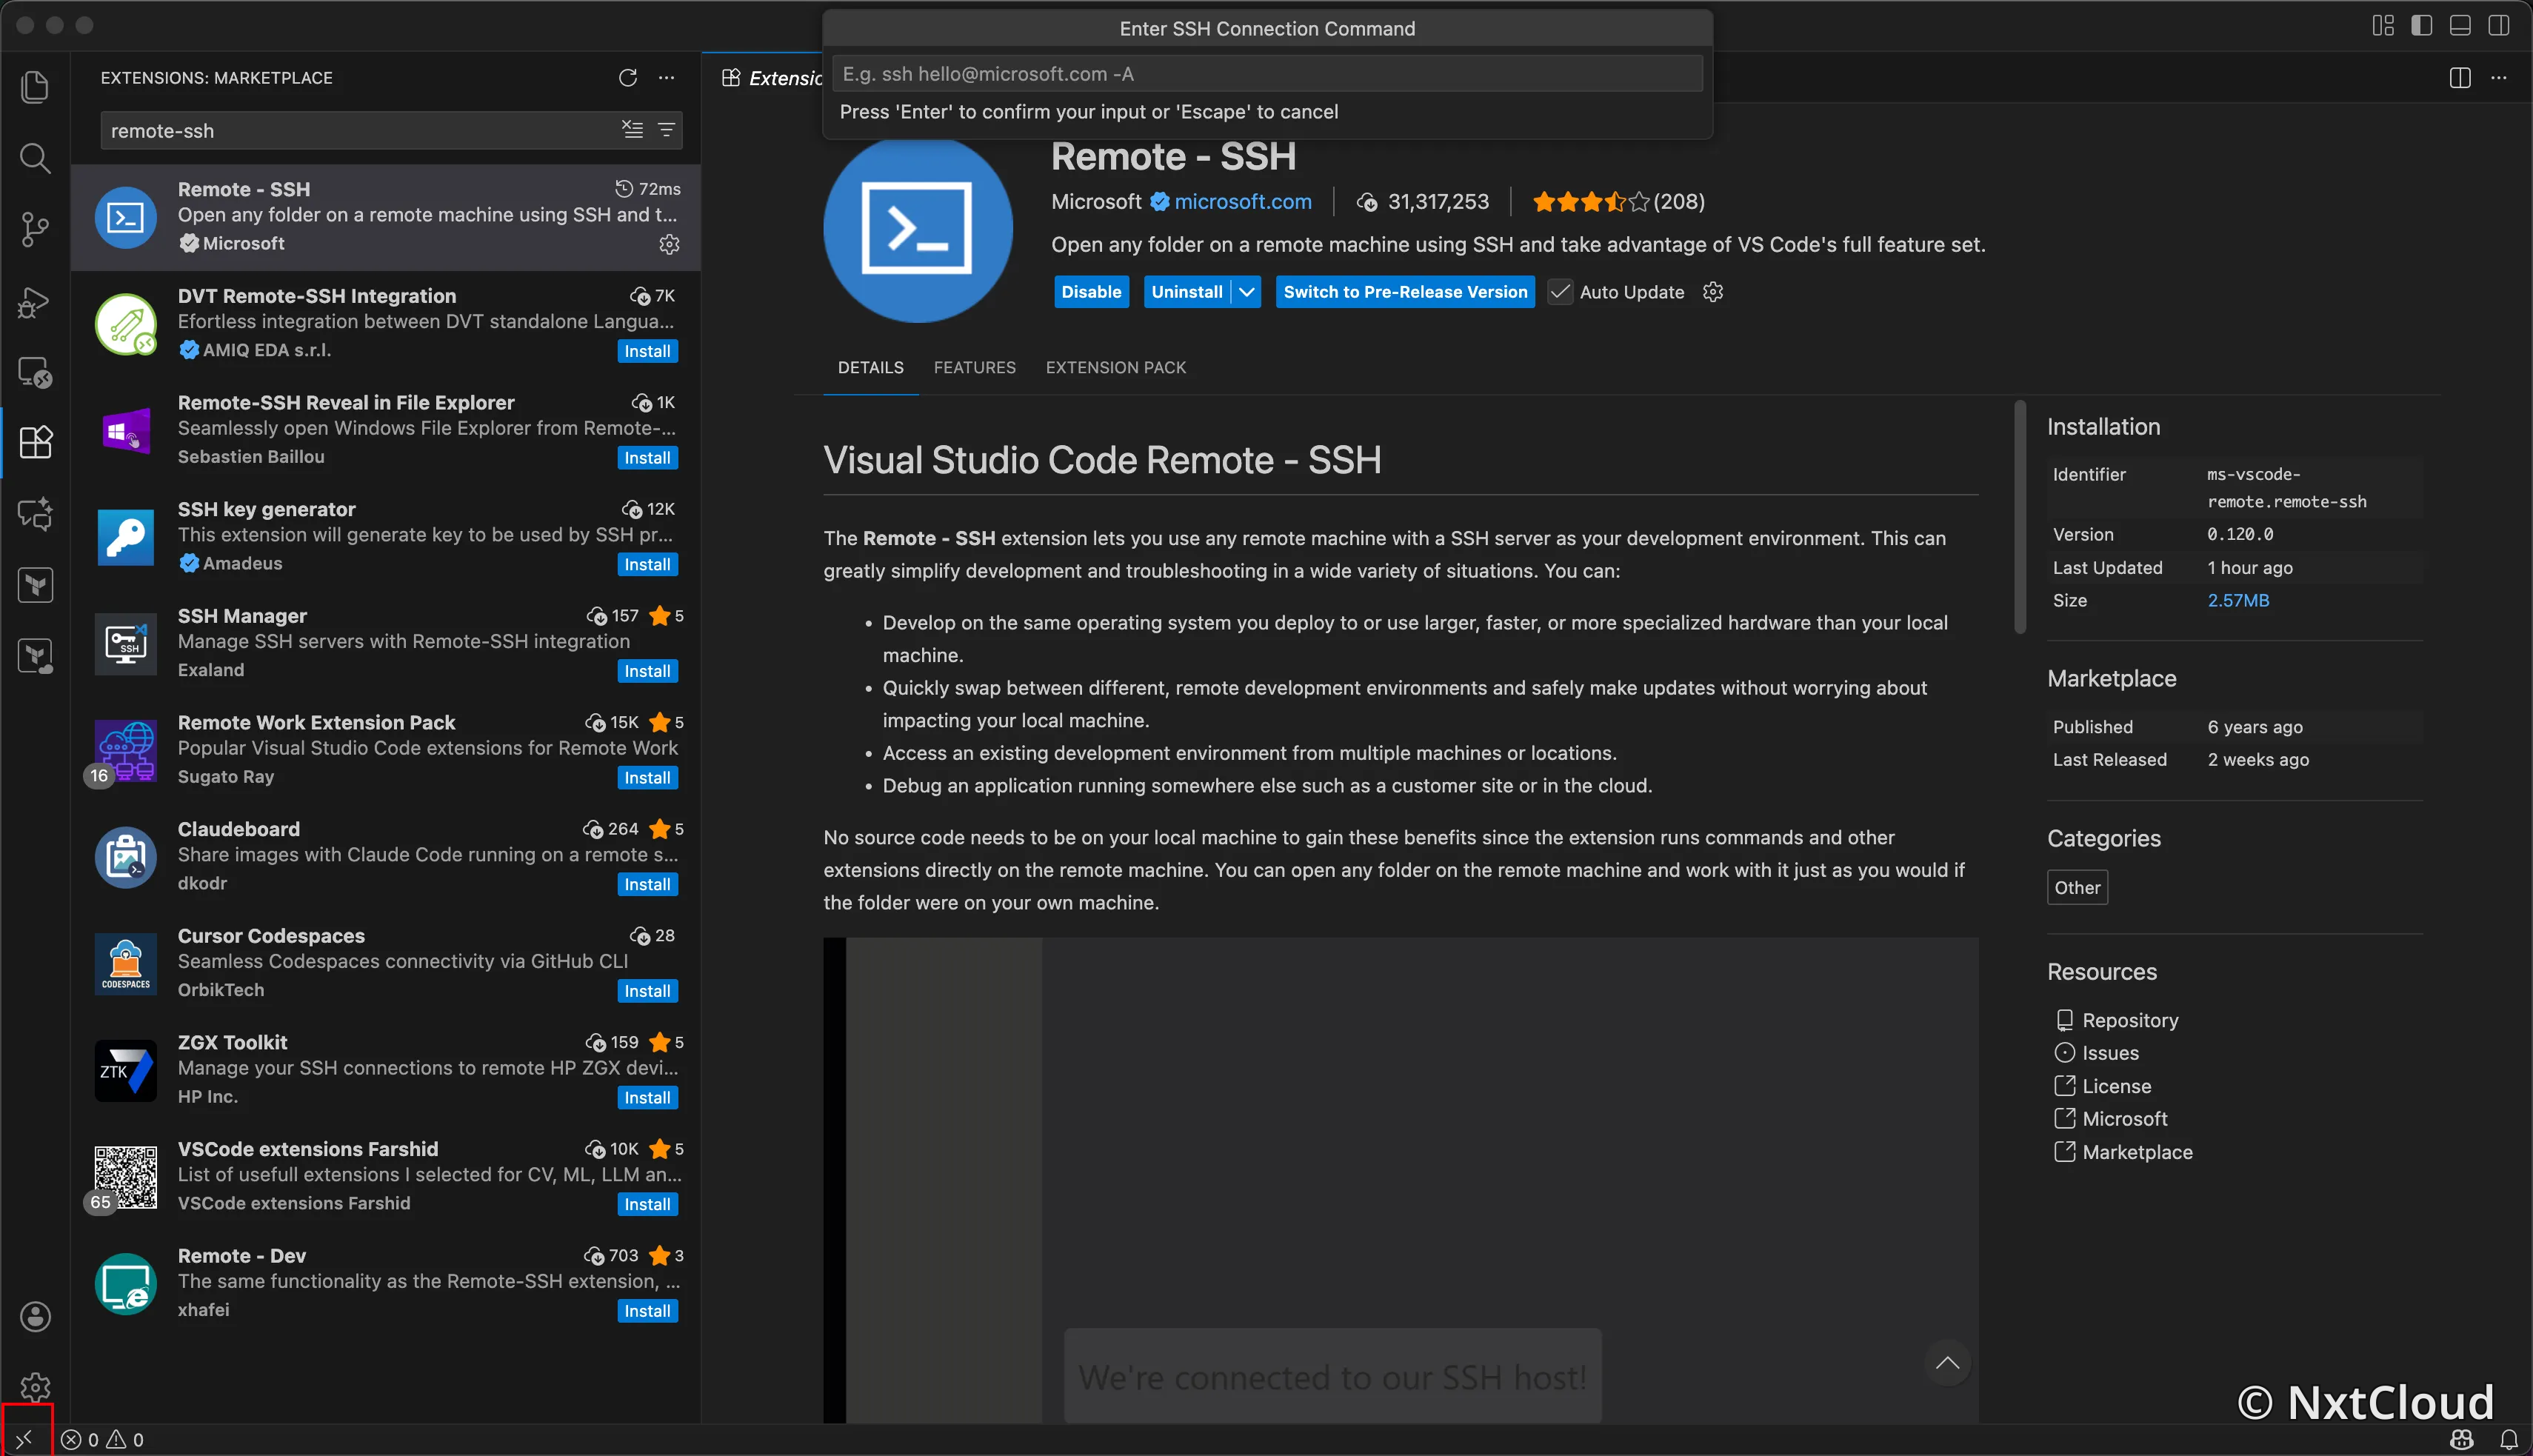Open the Source Control view
Image resolution: width=2533 pixels, height=1456 pixels.
[x=35, y=229]
